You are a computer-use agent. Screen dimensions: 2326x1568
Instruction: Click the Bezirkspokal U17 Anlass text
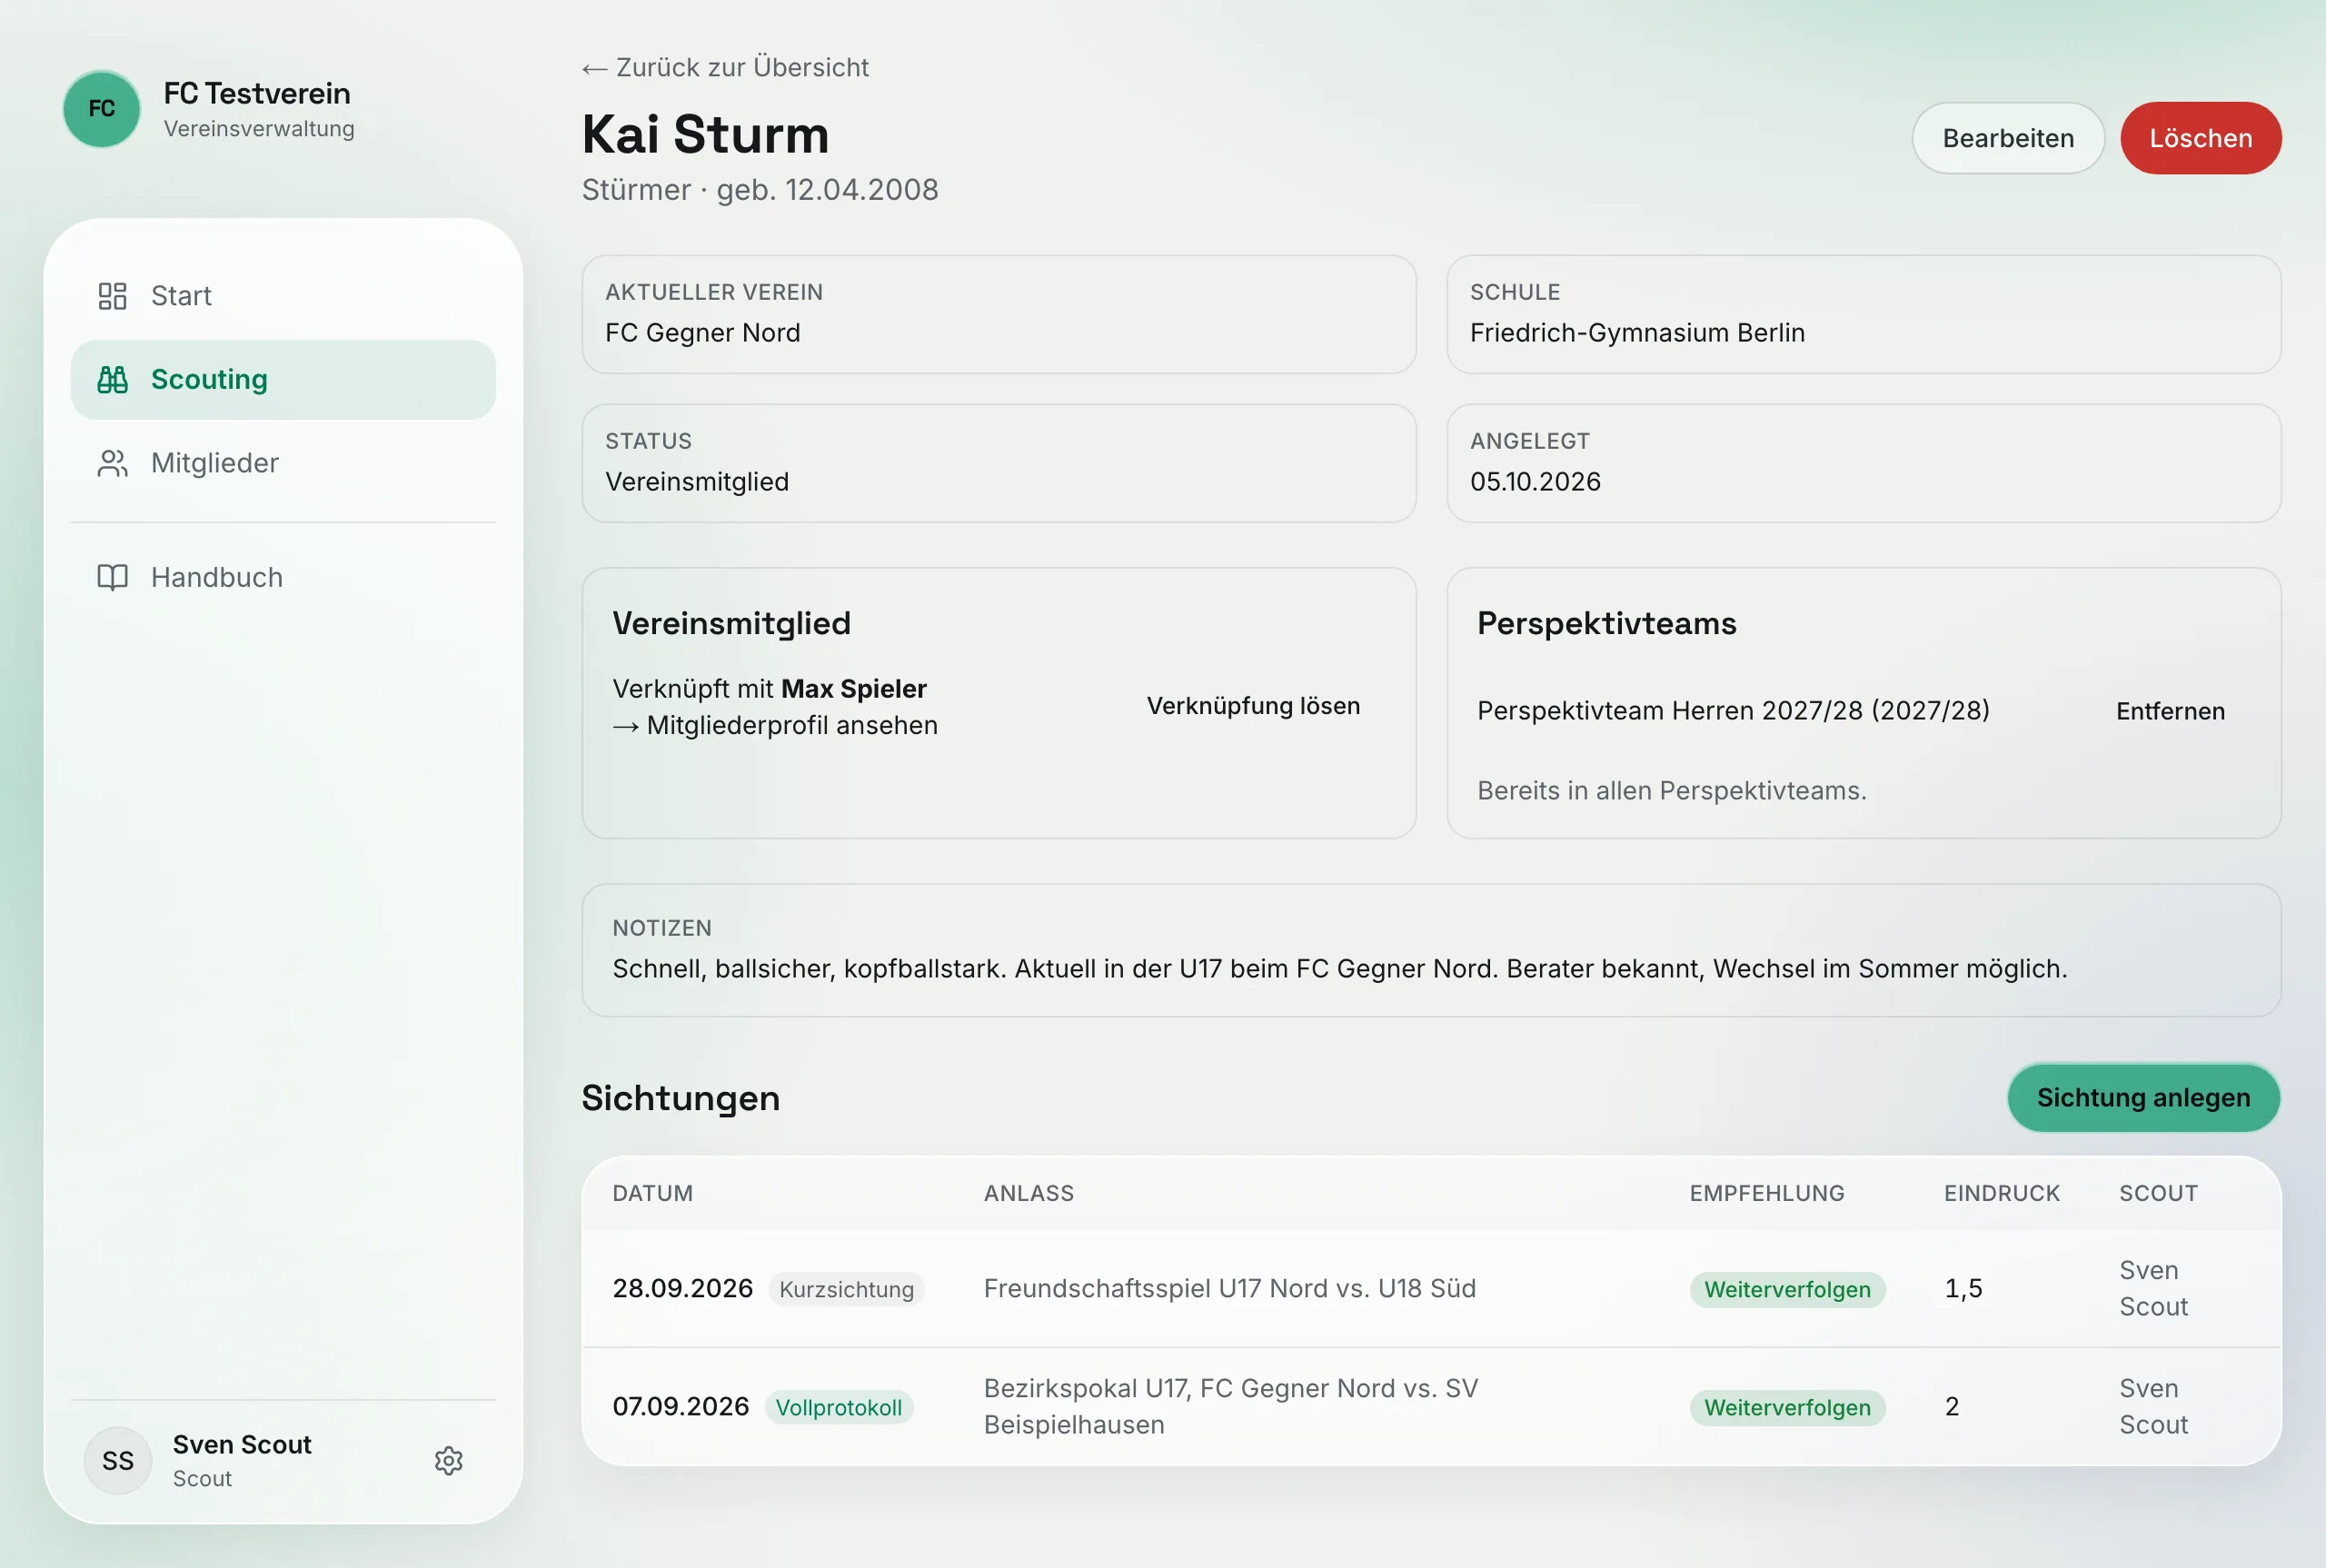pyautogui.click(x=1230, y=1407)
